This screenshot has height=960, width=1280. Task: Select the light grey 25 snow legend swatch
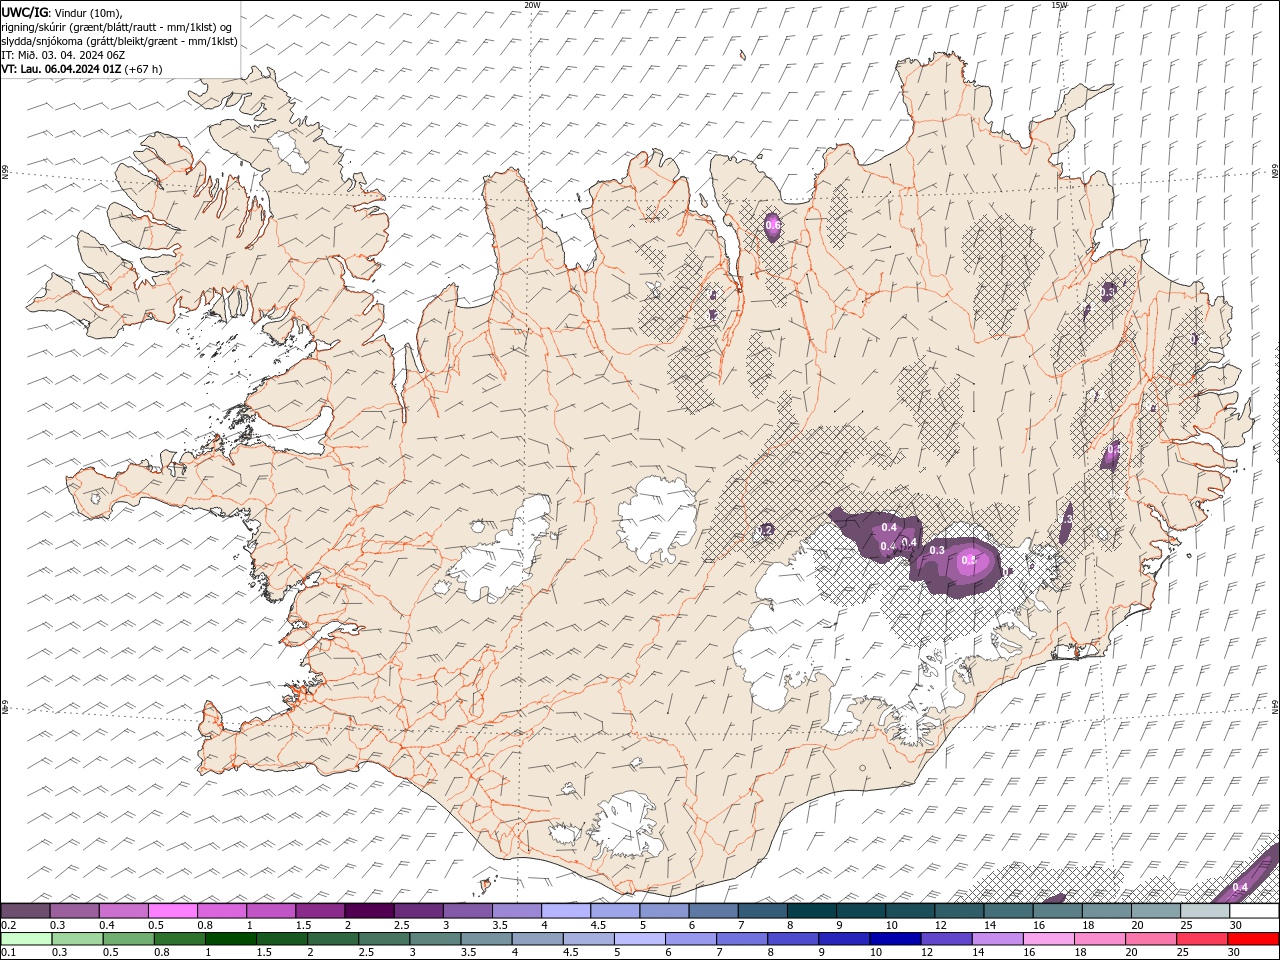pyautogui.click(x=1204, y=911)
